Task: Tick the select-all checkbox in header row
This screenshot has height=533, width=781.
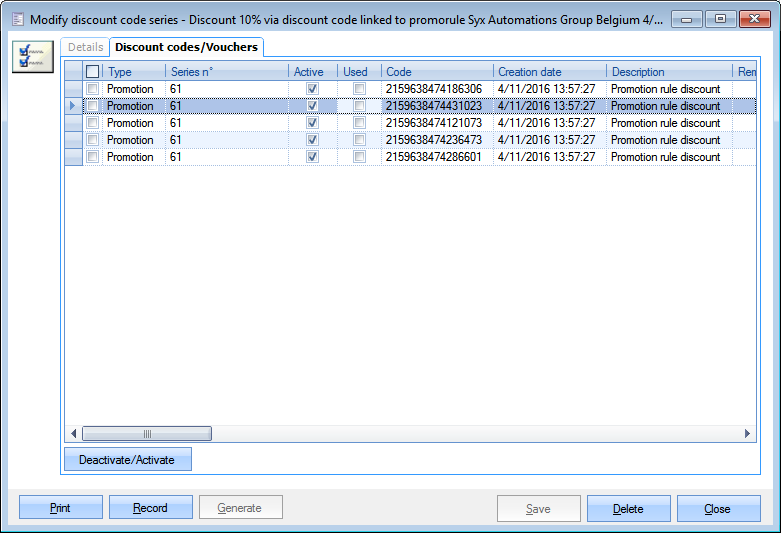Action: [x=93, y=72]
